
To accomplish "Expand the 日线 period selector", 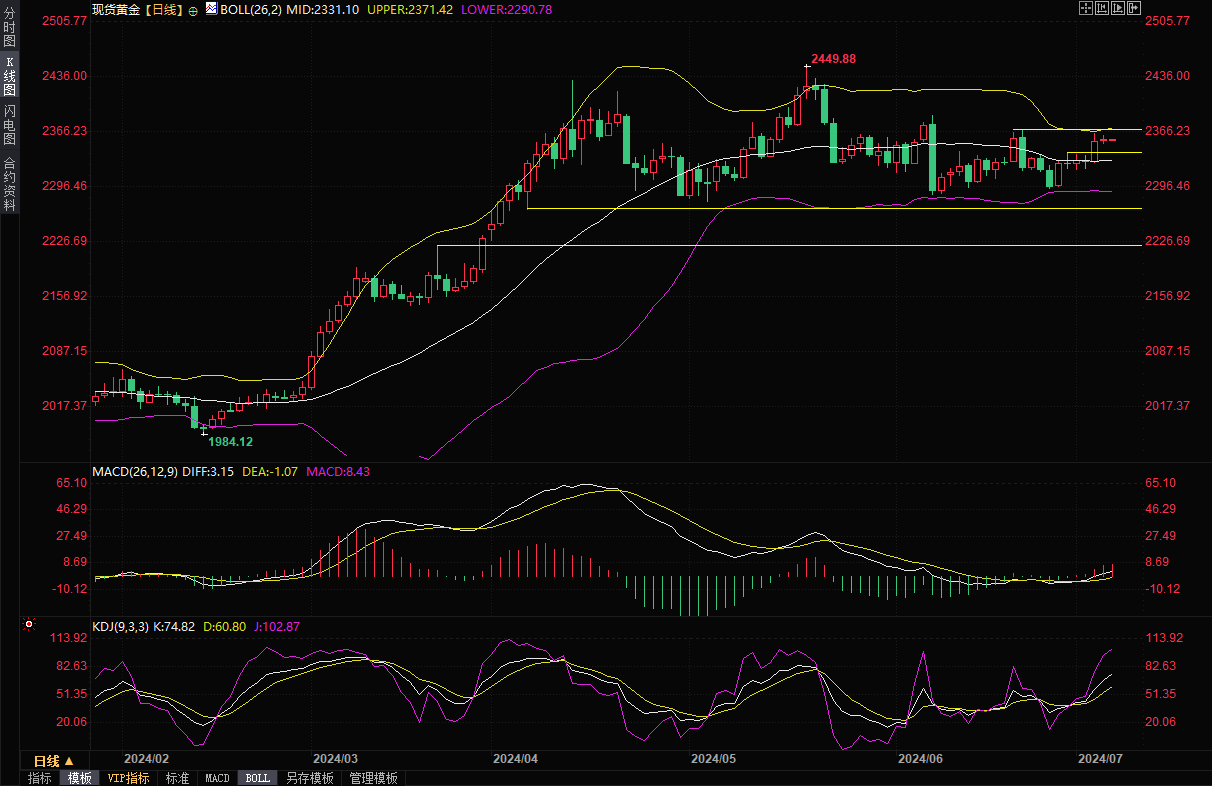I will point(54,761).
